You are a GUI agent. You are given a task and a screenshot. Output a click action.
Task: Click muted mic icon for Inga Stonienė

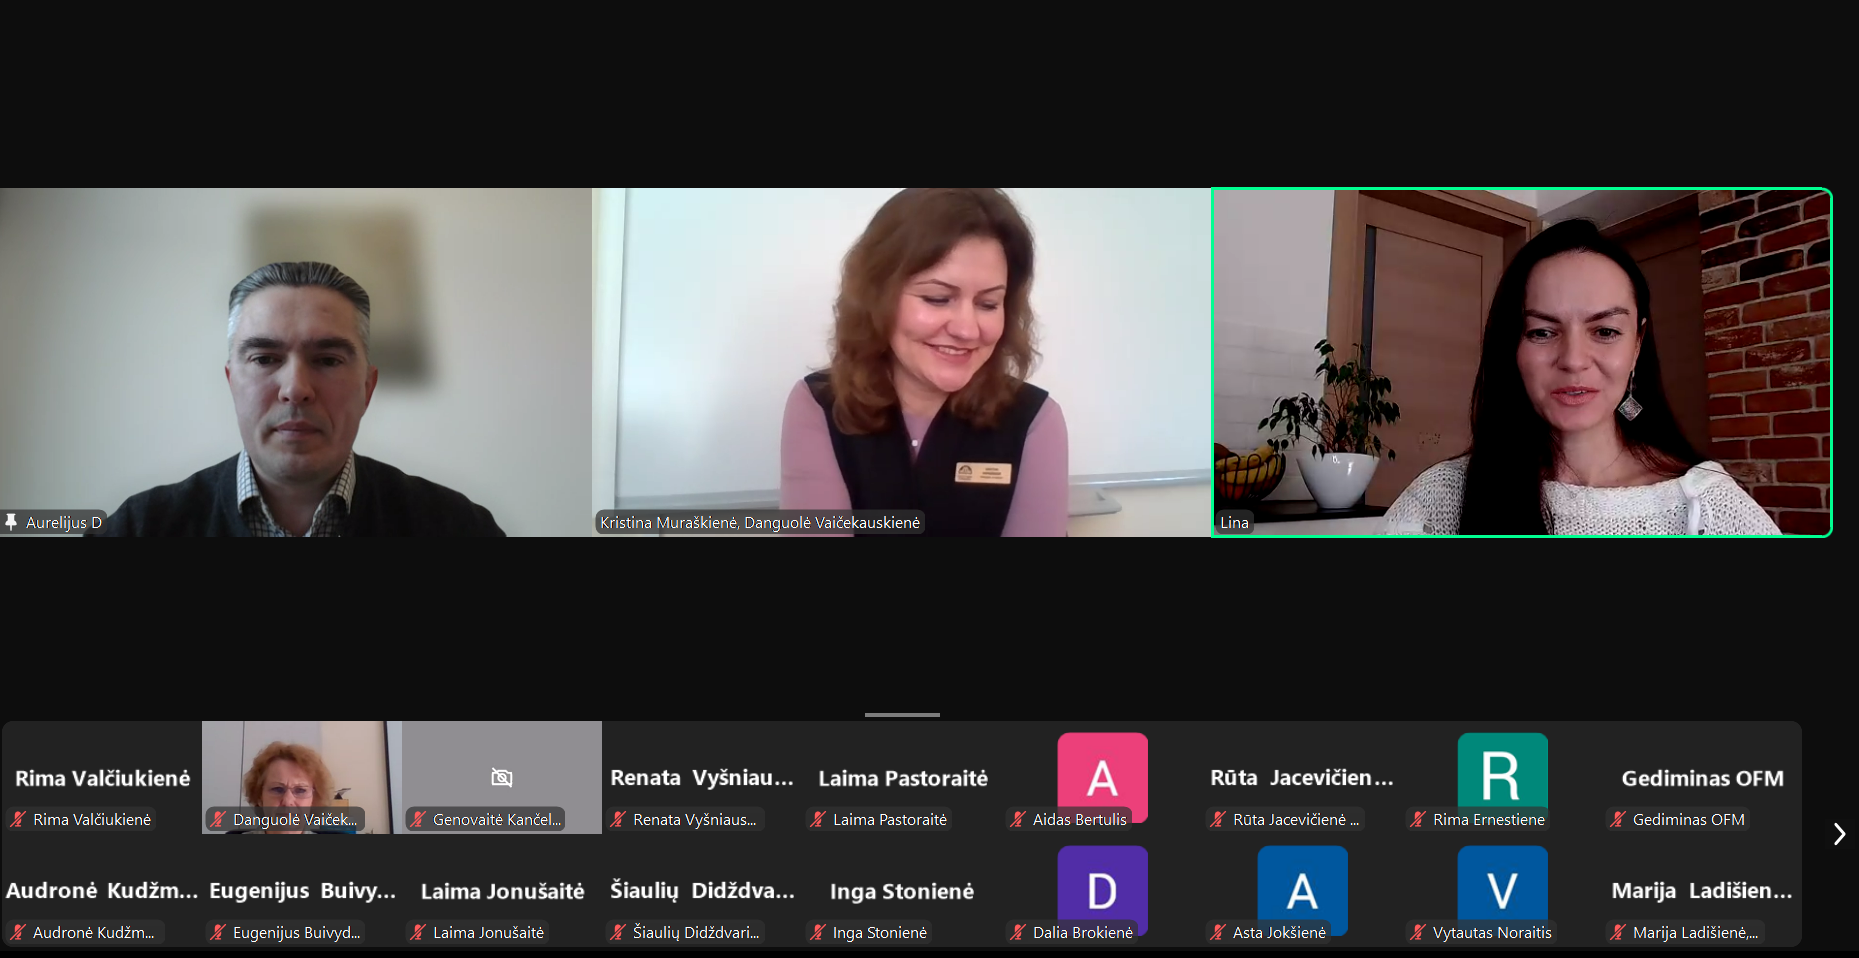tap(818, 932)
